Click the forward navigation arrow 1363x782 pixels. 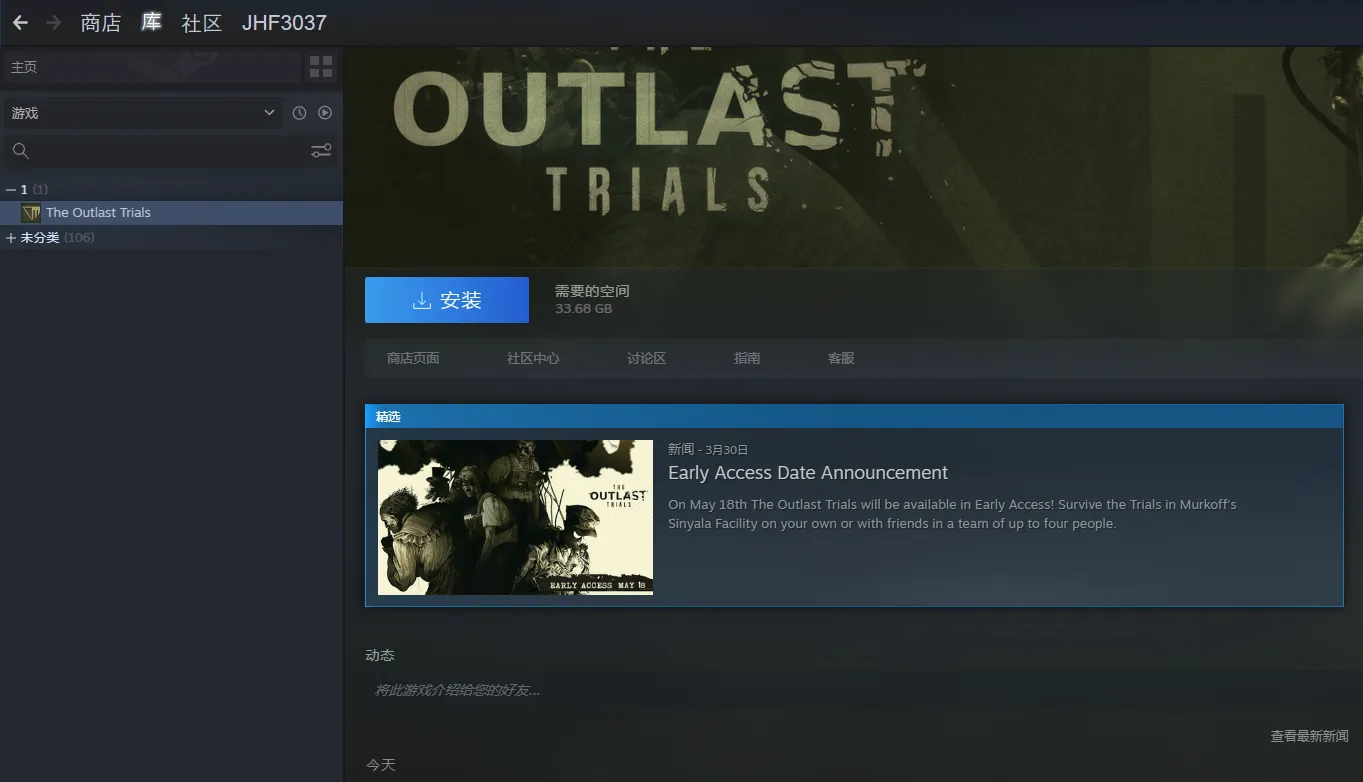tap(54, 22)
